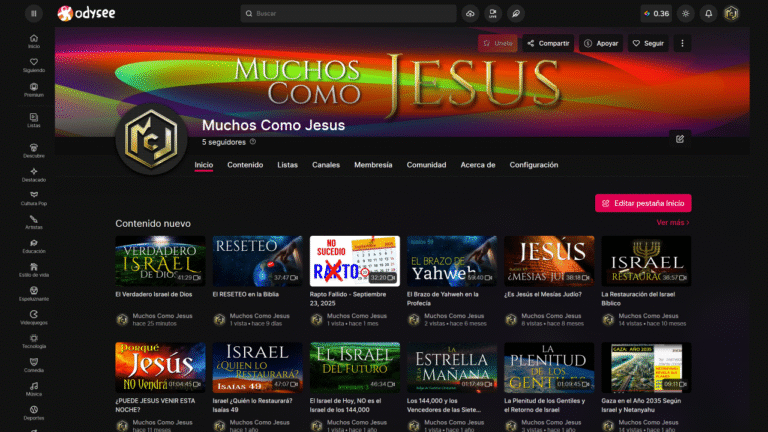Viewport: 768px width, 432px height.
Task: Click the edit pencil icon on banner
Action: [680, 139]
